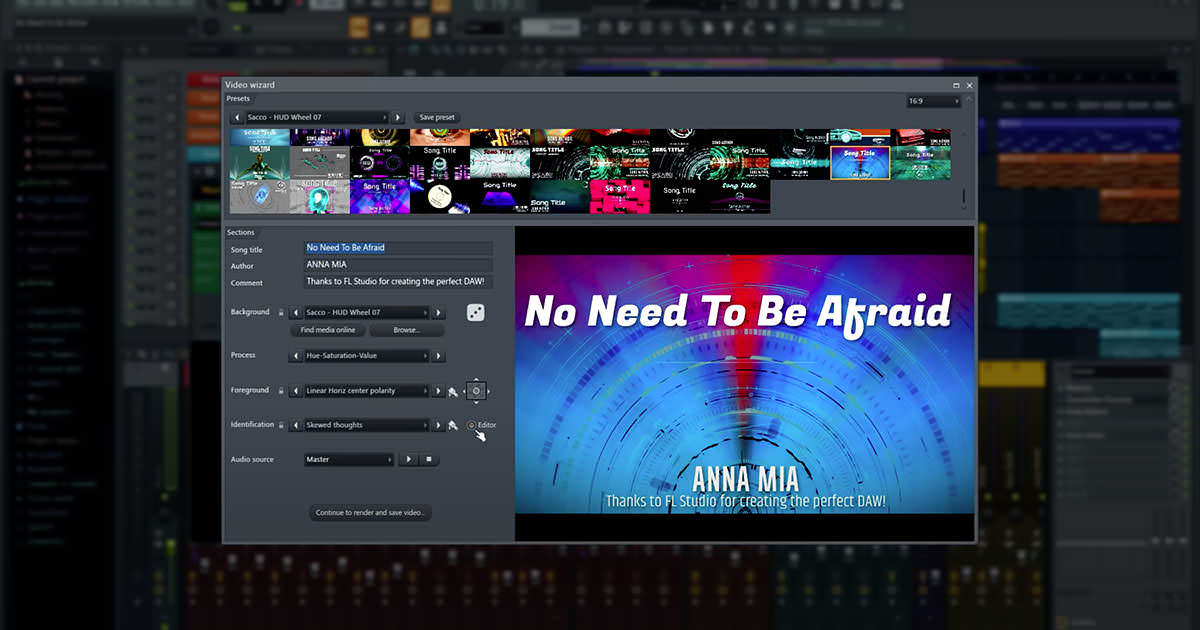Viewport: 1200px width, 630px height.
Task: Select the pink Song Title preset thumbnail
Action: tap(620, 196)
